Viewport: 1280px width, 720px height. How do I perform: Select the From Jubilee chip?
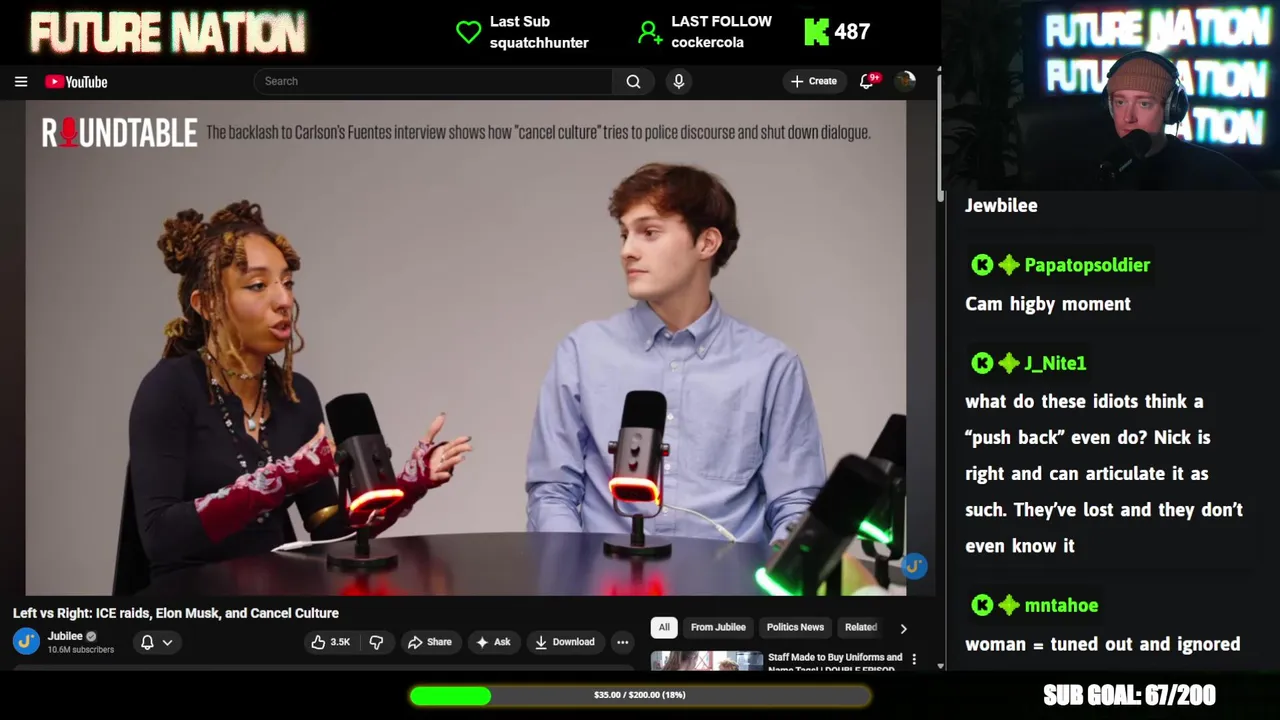tap(718, 627)
